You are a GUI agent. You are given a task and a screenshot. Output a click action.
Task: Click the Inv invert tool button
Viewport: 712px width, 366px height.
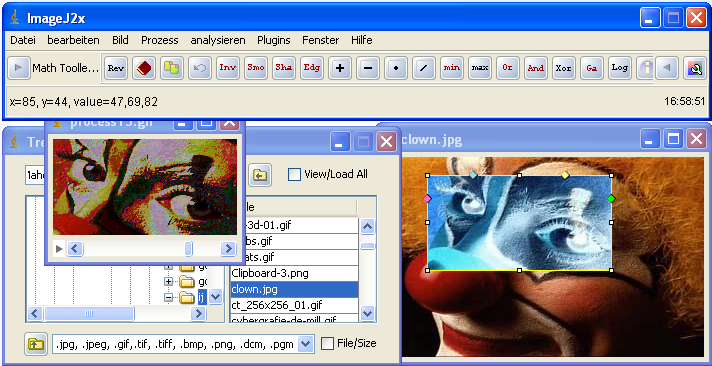point(227,68)
